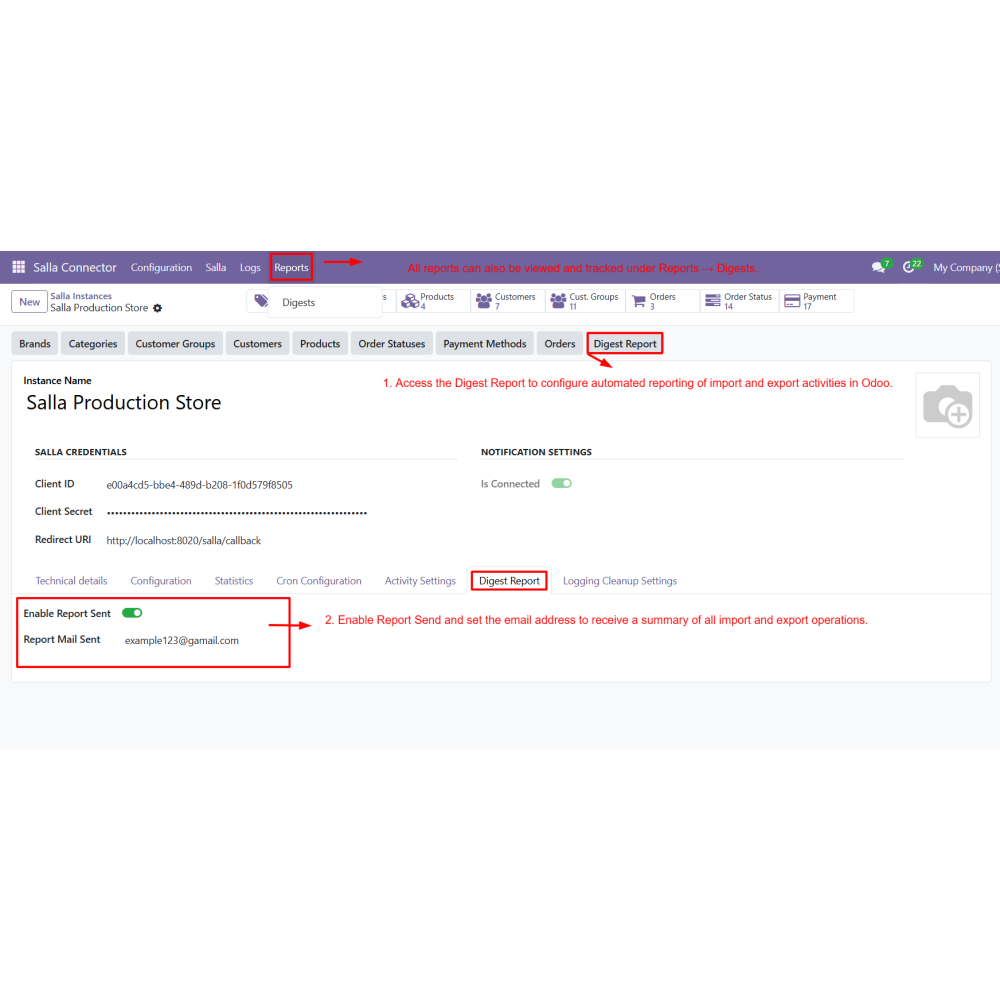Open the Orders cart stat button

click(x=663, y=301)
